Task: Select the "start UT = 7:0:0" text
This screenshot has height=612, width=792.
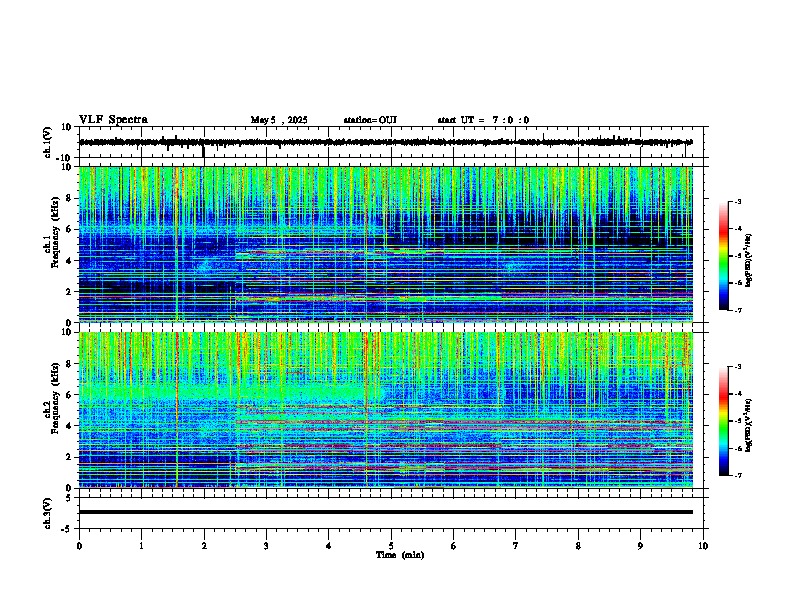Action: [x=483, y=120]
